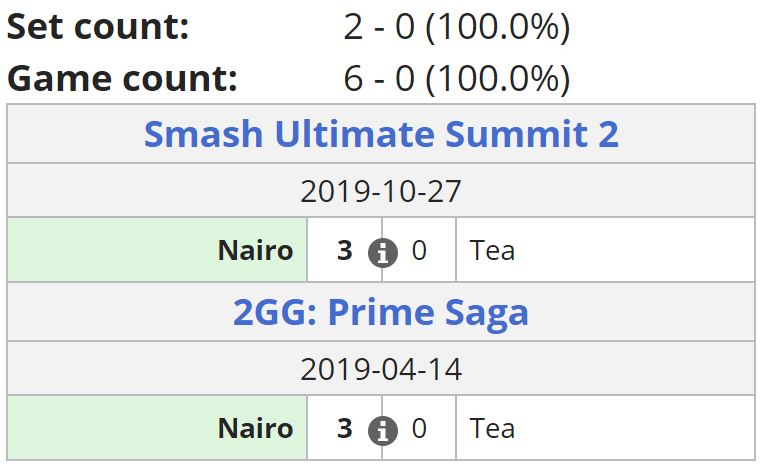
Task: Click the game count value 6 - 0 (100.0%)
Action: pos(456,77)
